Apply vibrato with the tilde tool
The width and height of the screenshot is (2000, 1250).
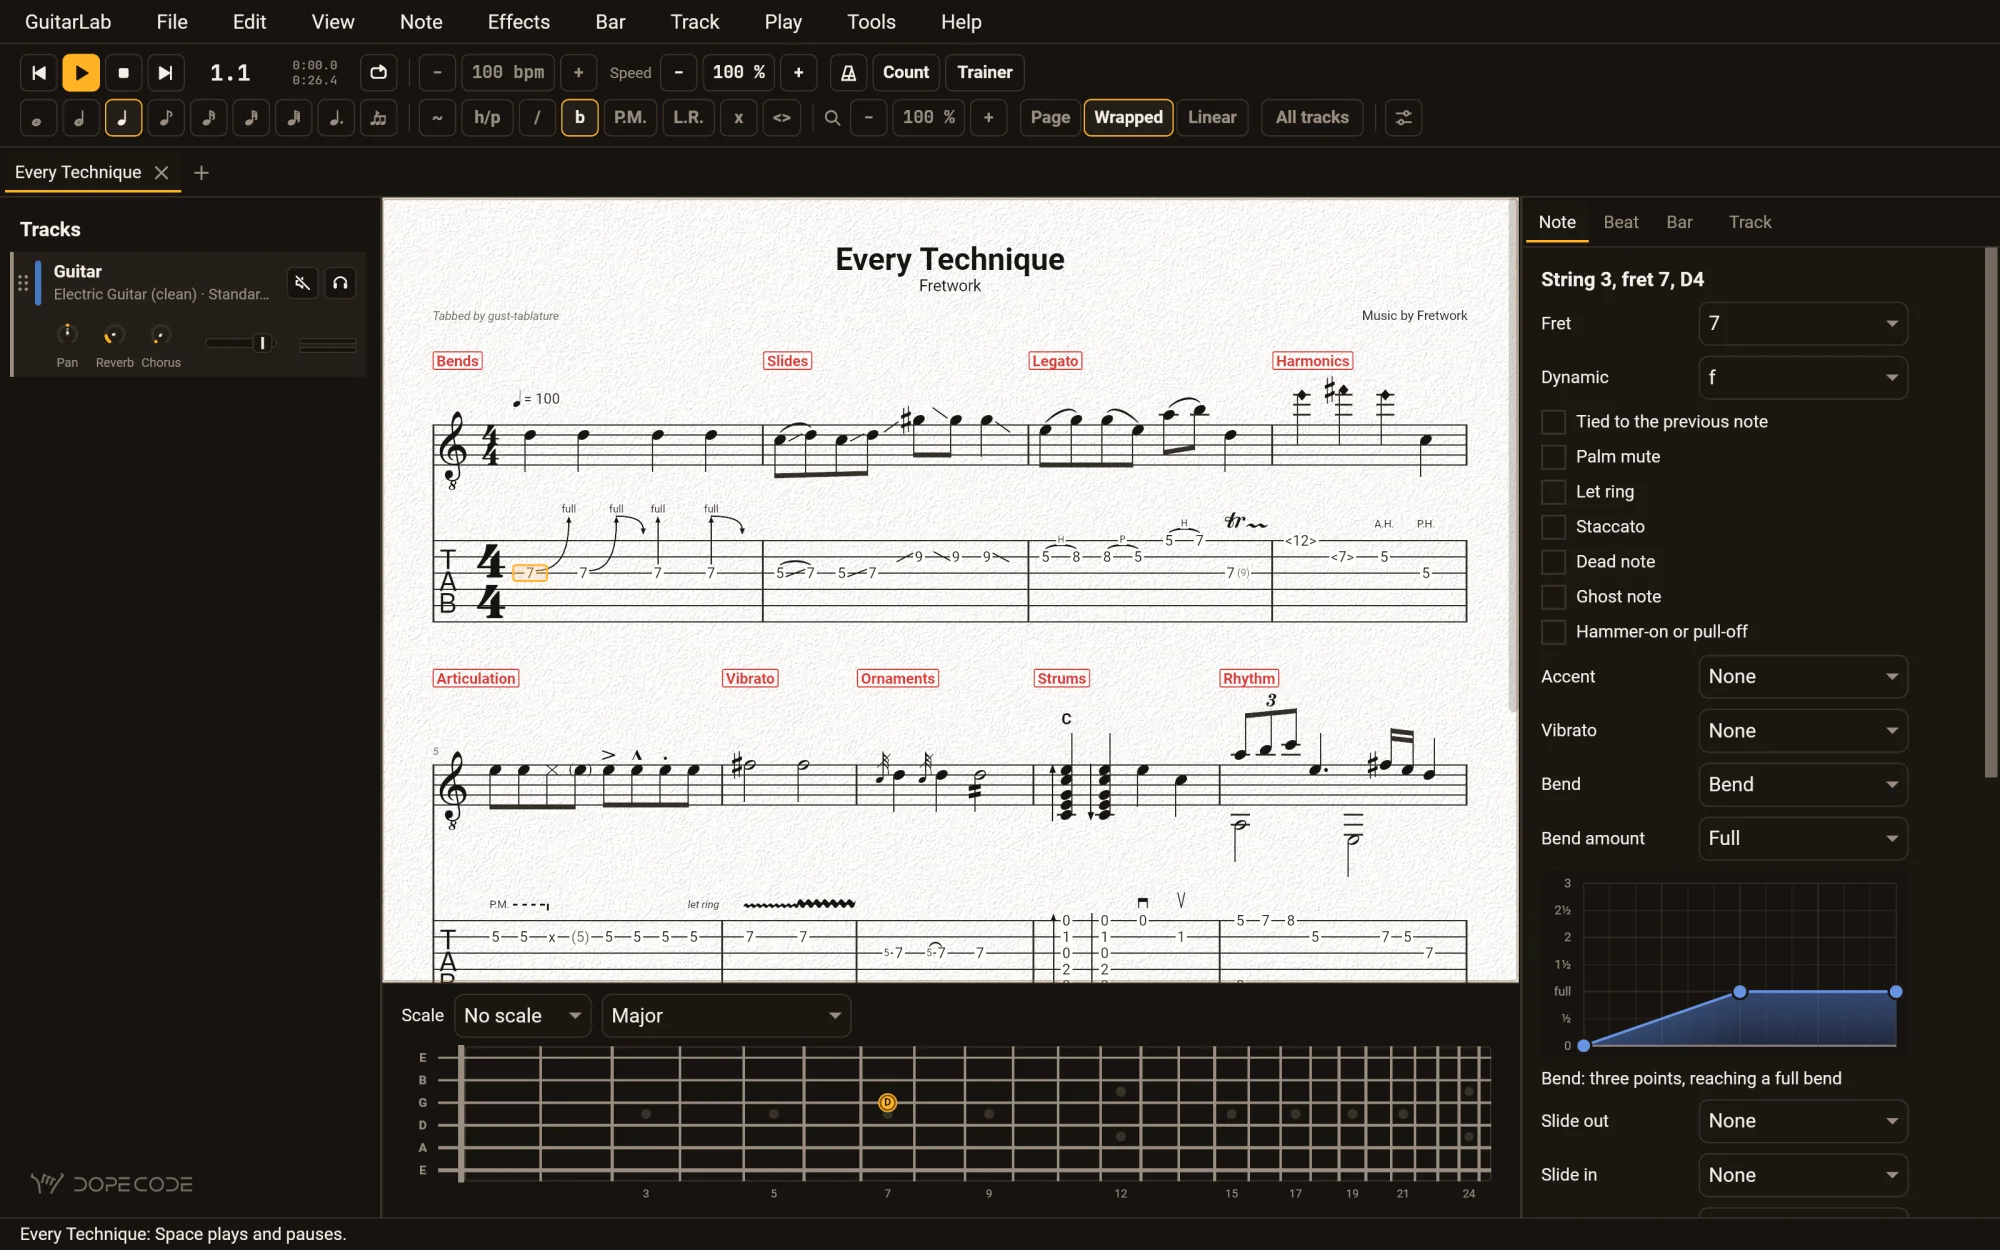click(x=437, y=118)
